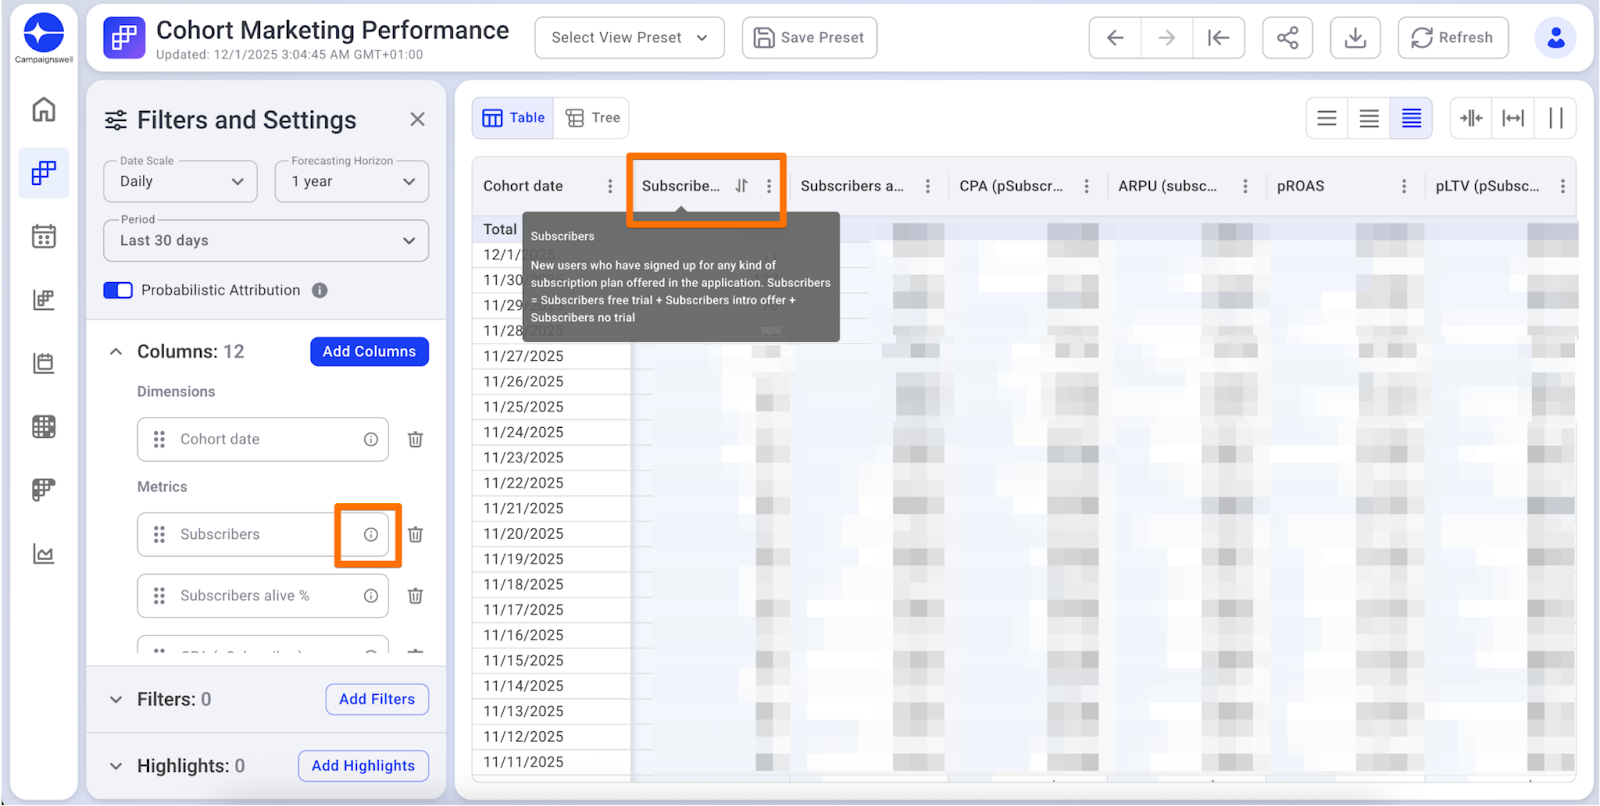Select the compact row density icon
The image size is (1600, 806).
pos(1411,118)
